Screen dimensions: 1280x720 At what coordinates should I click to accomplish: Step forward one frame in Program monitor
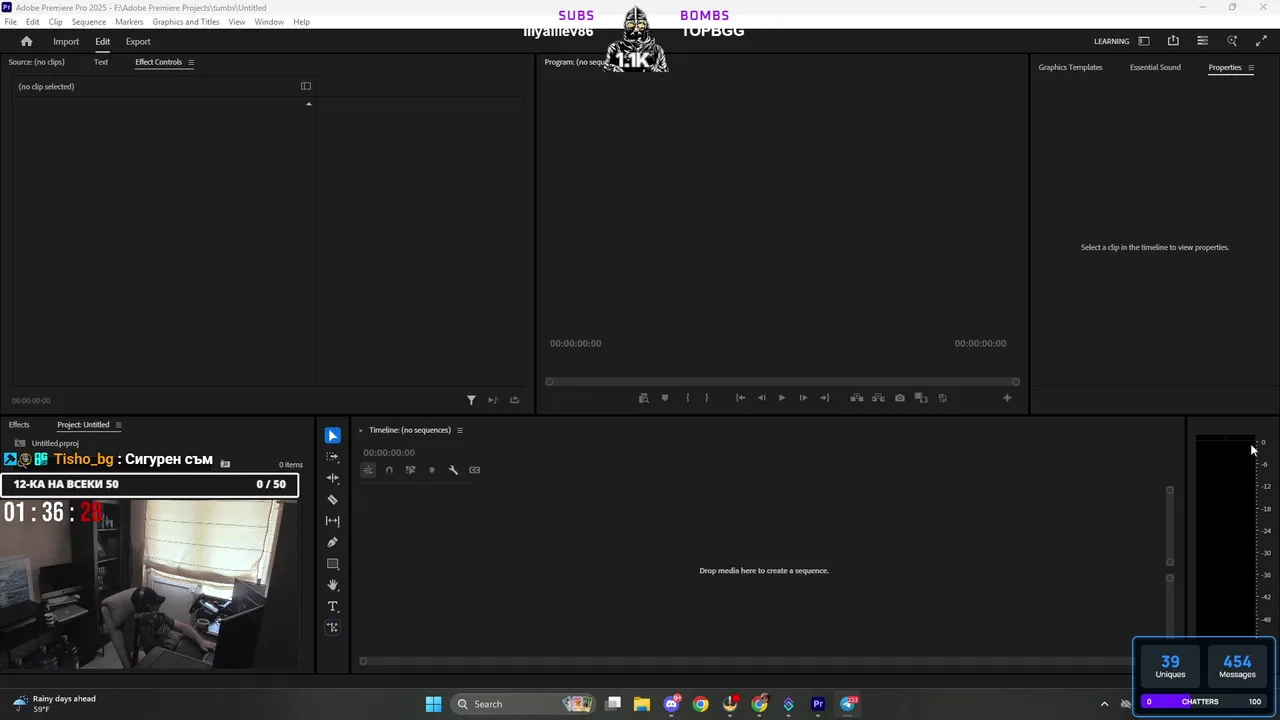click(803, 398)
